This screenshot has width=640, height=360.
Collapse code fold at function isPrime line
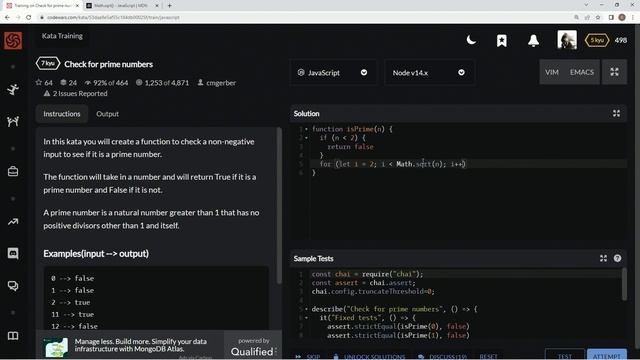pyautogui.click(x=307, y=129)
